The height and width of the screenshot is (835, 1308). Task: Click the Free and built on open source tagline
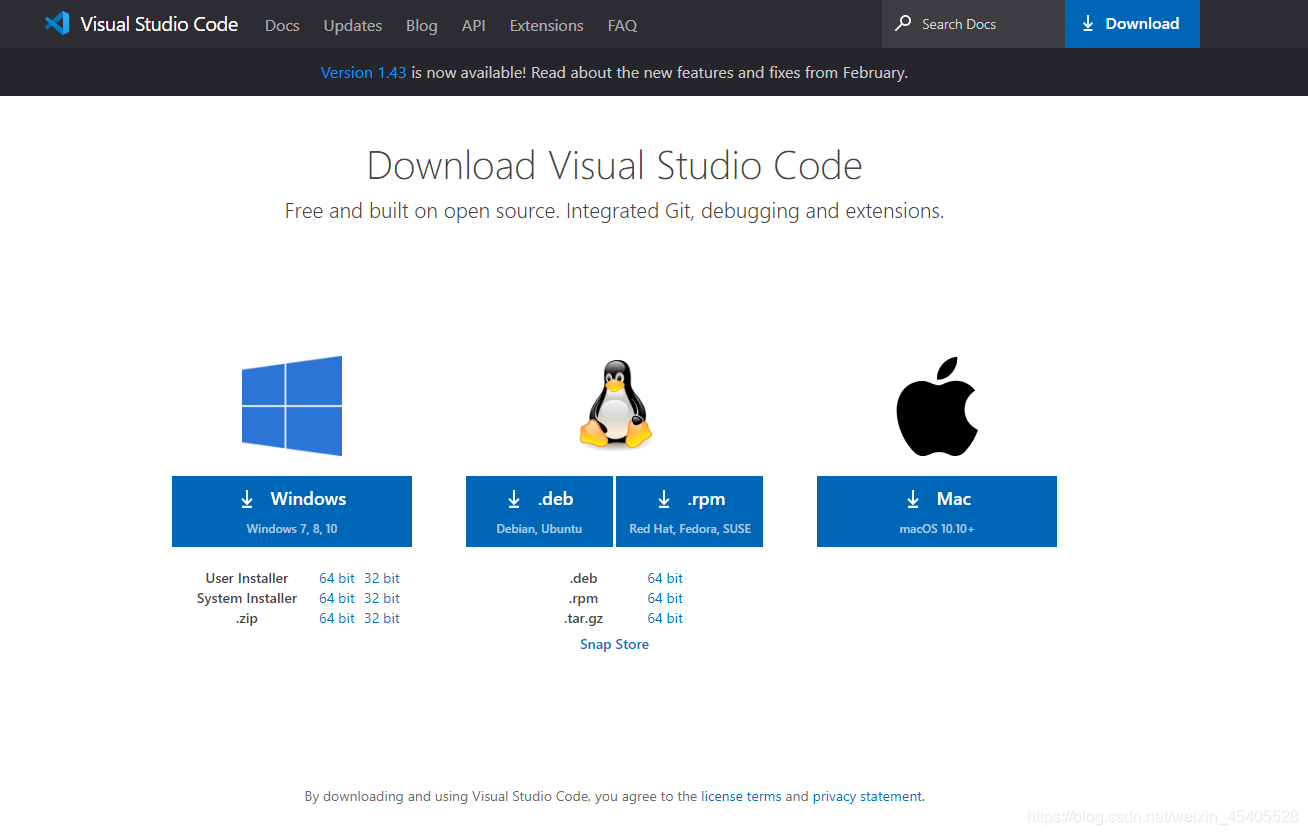(615, 211)
